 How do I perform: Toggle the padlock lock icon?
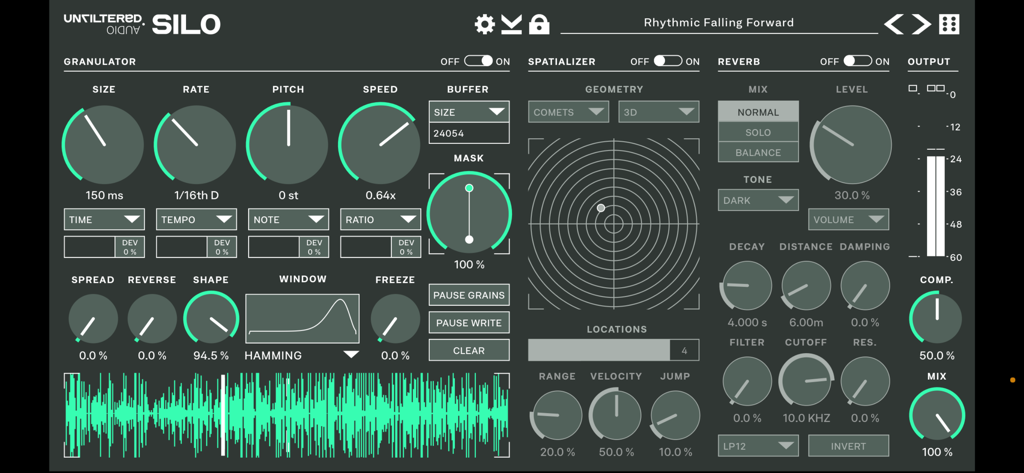click(x=539, y=24)
